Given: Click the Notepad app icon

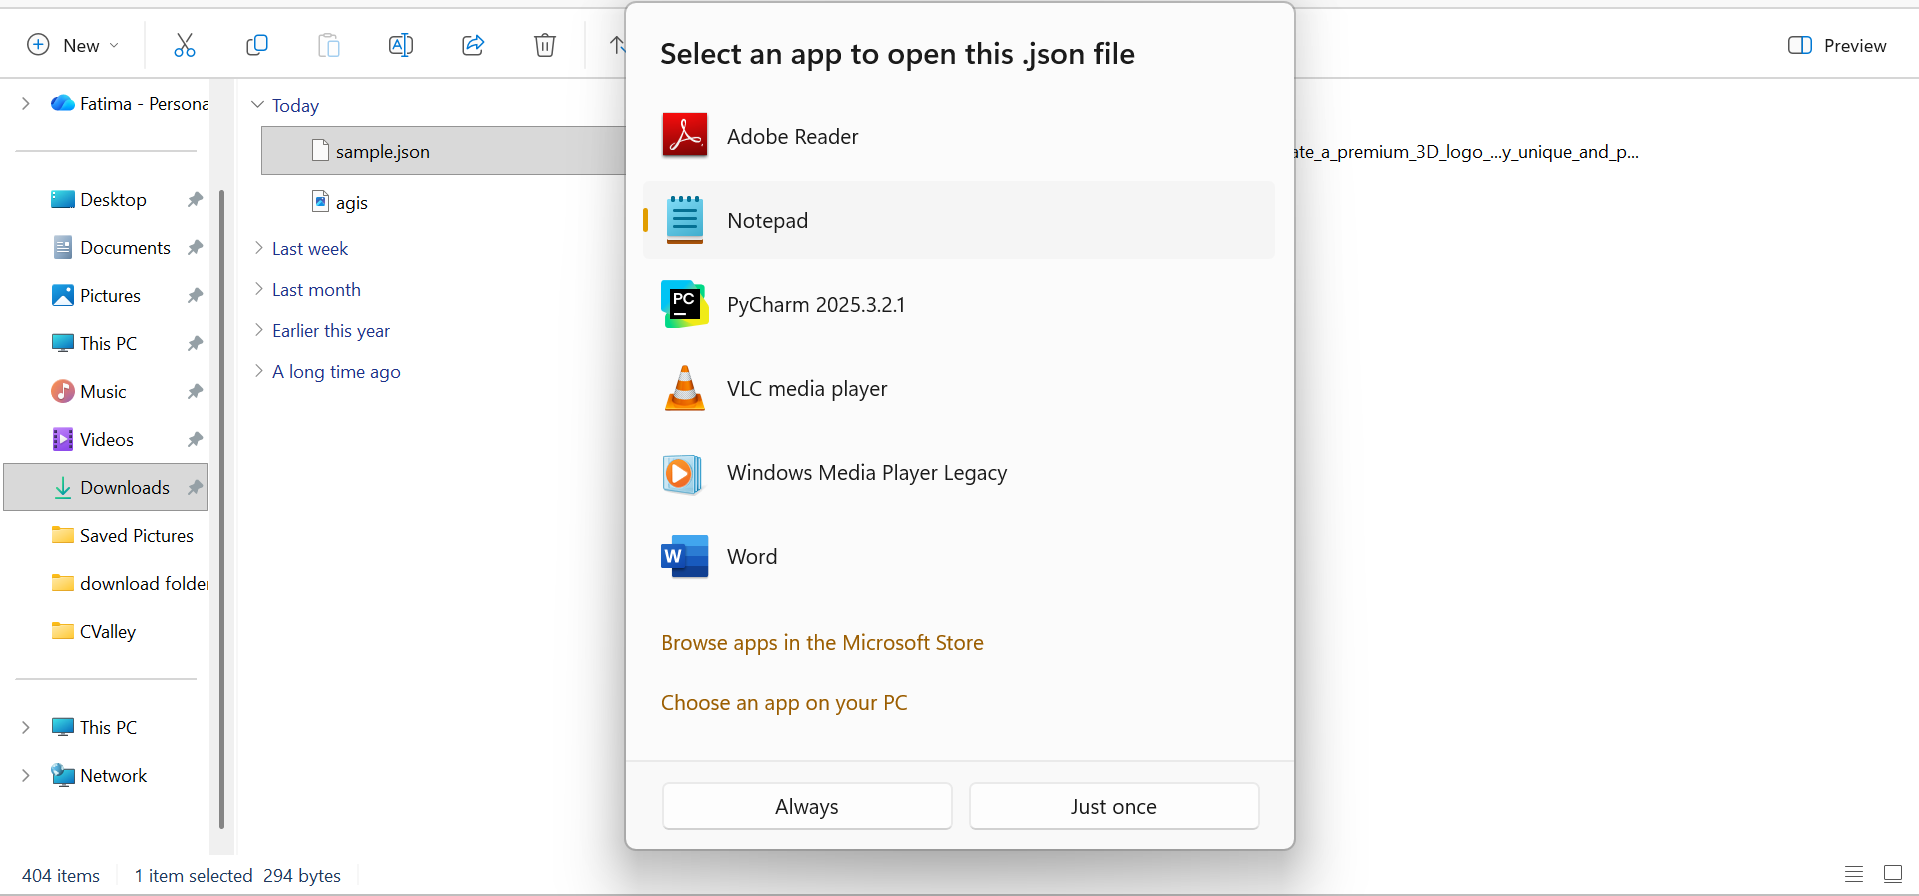Looking at the screenshot, I should [685, 220].
